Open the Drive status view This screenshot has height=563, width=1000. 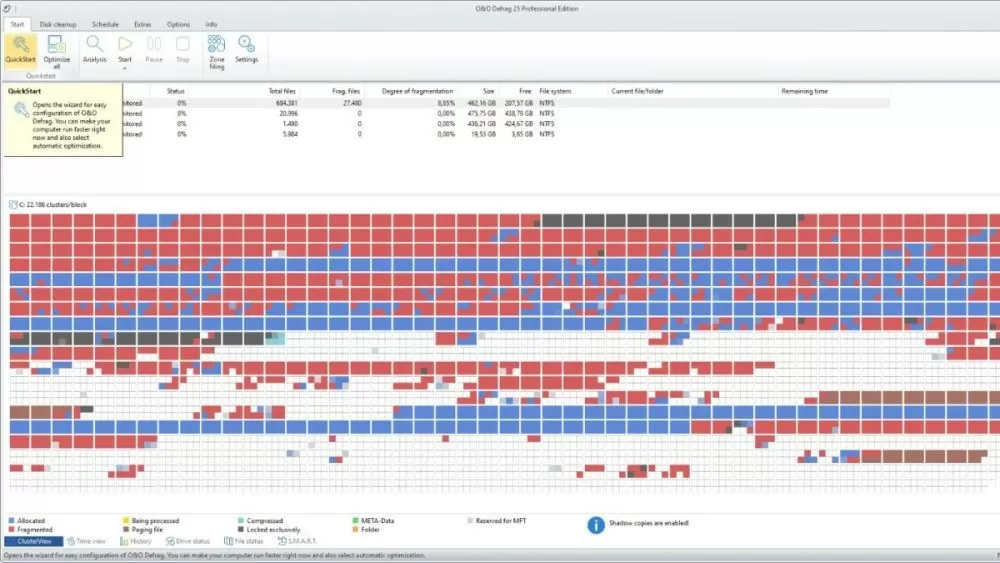pos(192,541)
